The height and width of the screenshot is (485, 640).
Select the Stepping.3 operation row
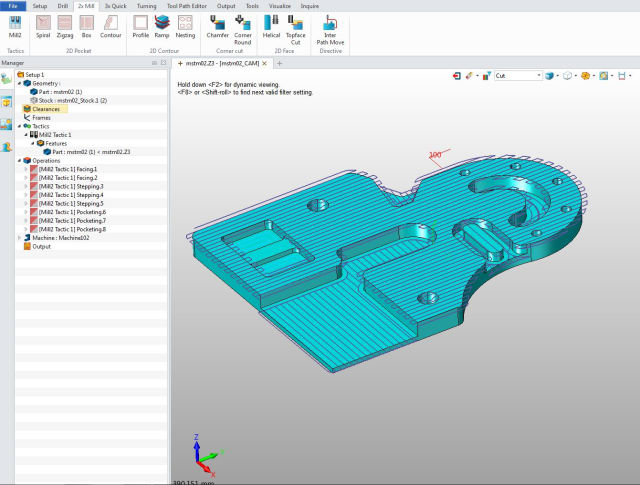click(x=67, y=186)
